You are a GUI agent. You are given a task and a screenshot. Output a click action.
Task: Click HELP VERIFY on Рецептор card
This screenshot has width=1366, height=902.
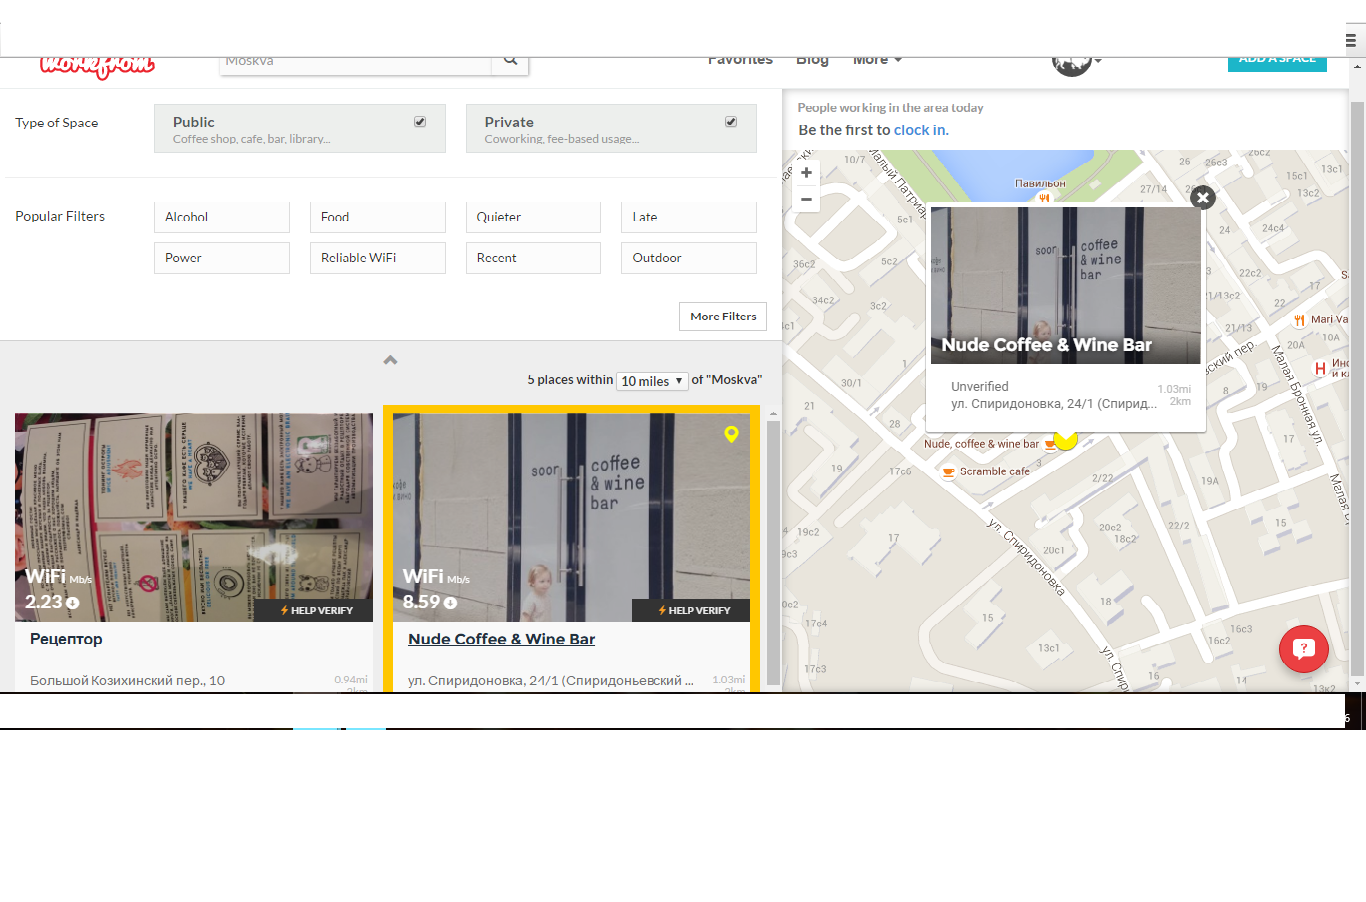tap(315, 610)
